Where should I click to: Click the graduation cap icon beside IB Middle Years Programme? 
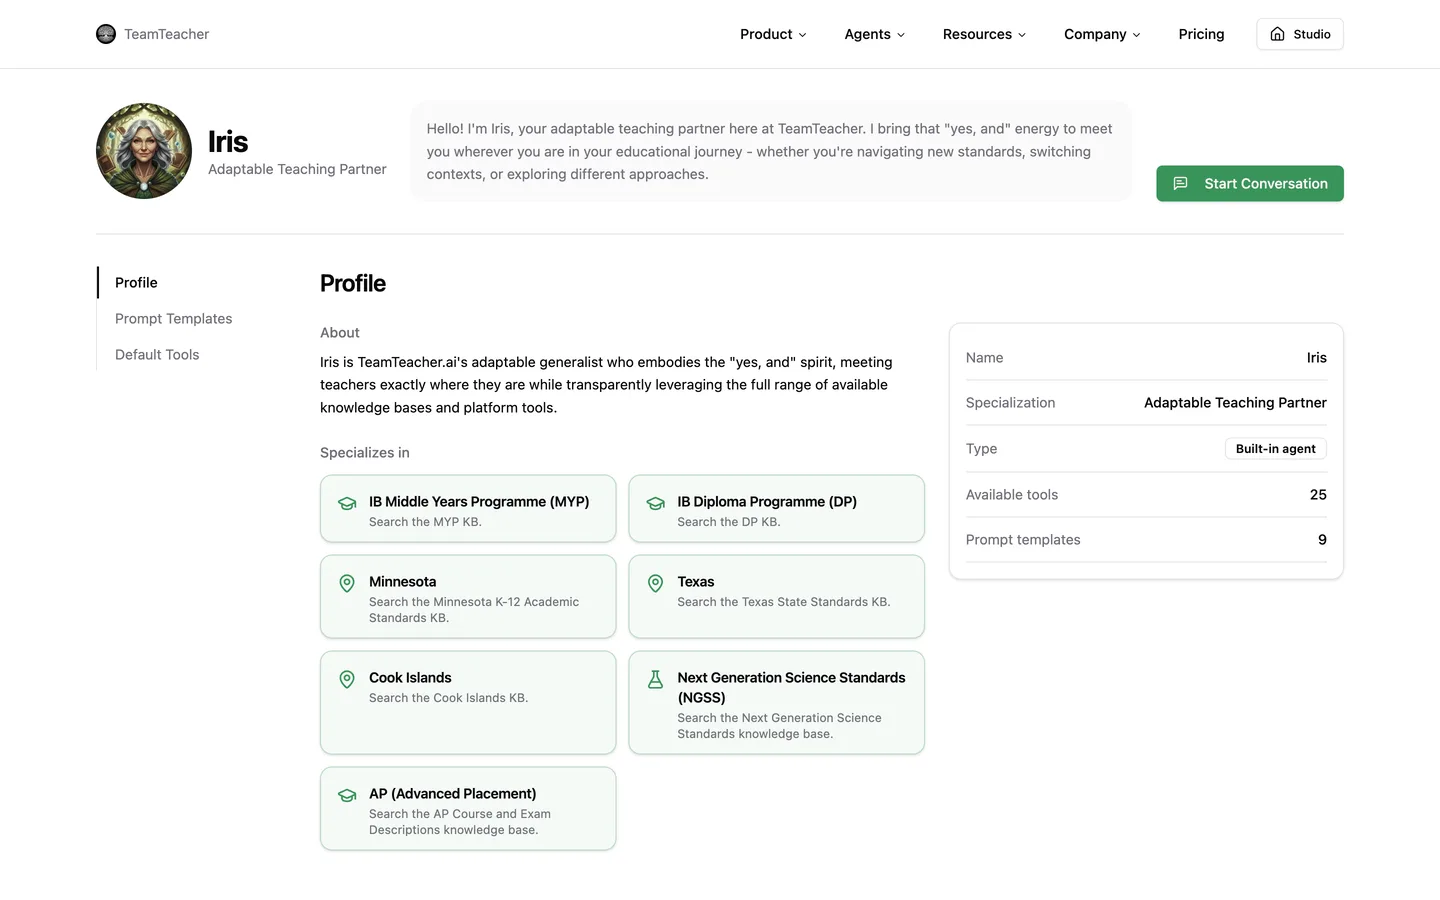click(347, 503)
